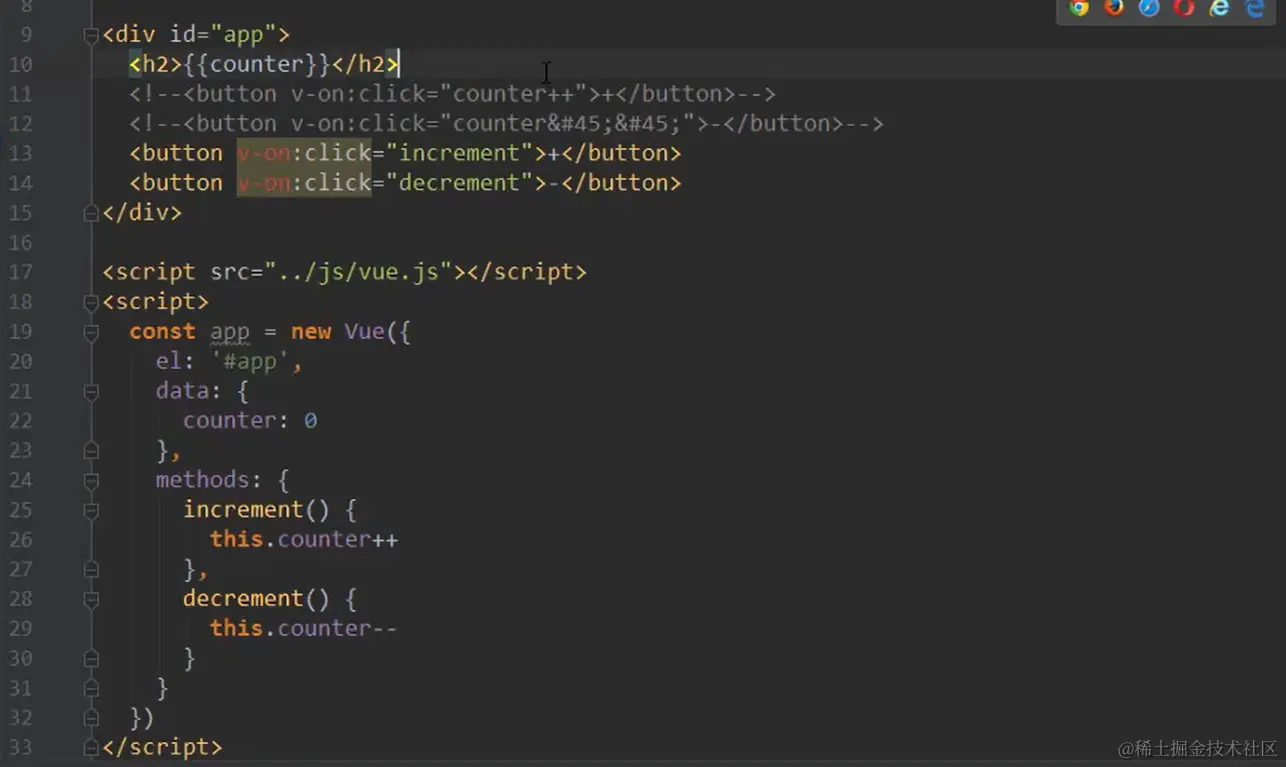1286x767 pixels.
Task: Click the fold end marker on line 23
Action: 91,451
